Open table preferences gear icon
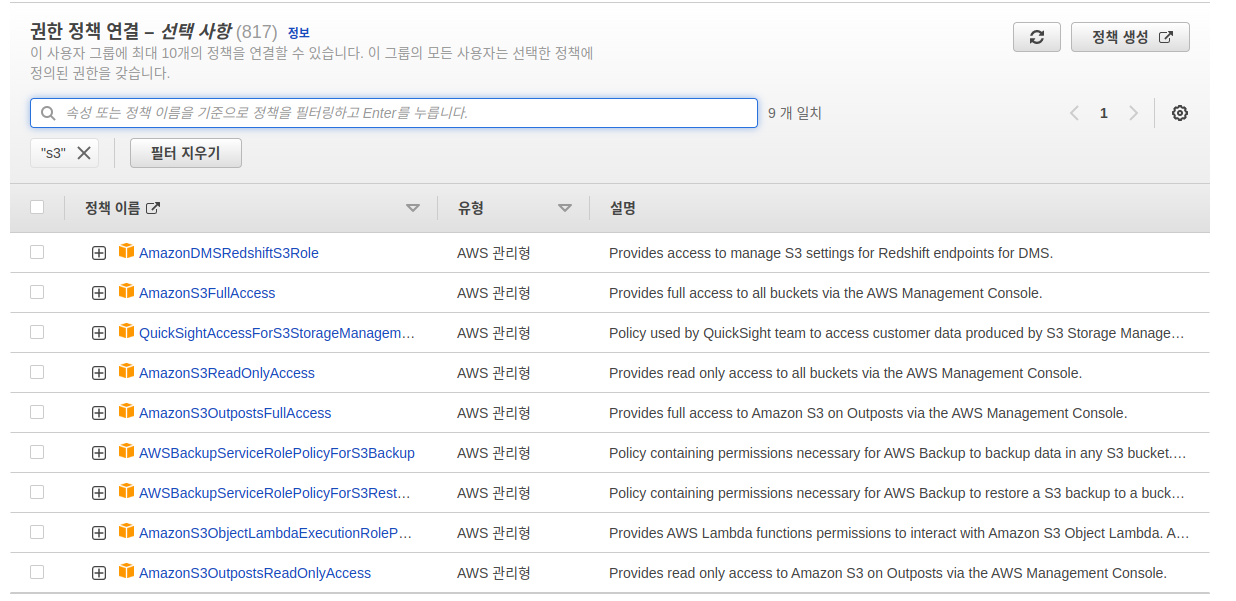 click(x=1180, y=113)
